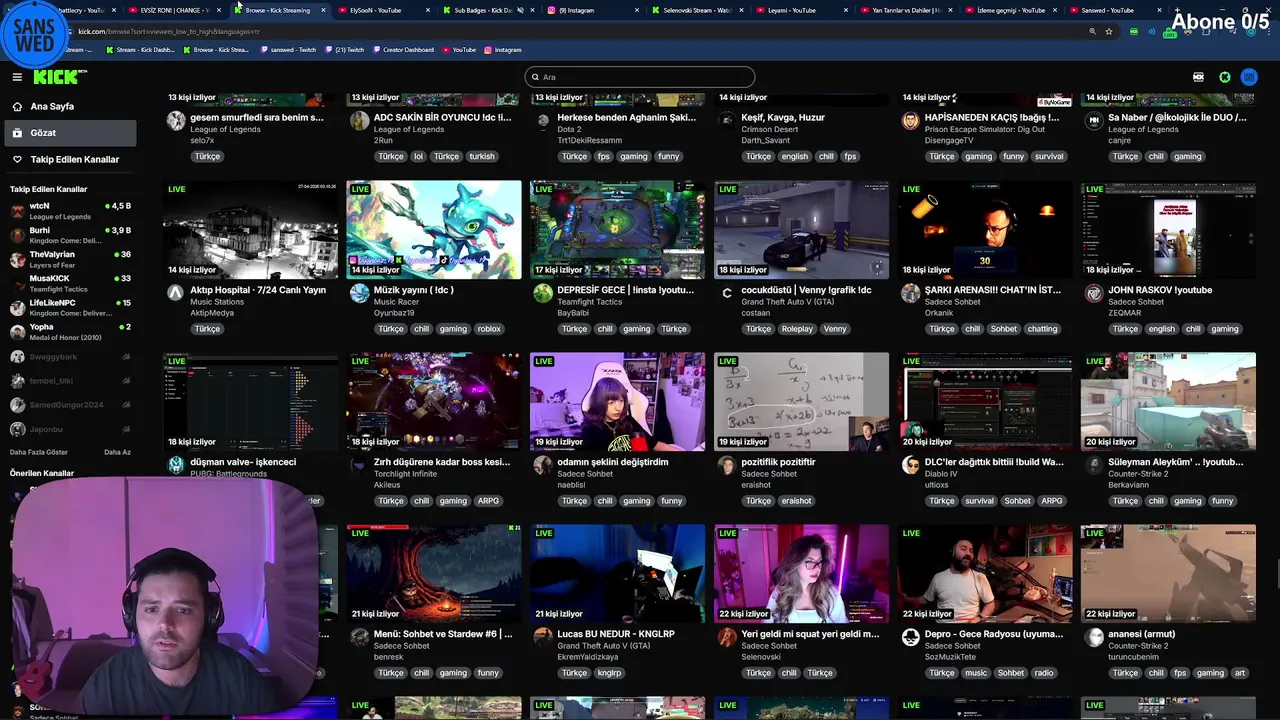The width and height of the screenshot is (1280, 720).
Task: Open sanswed - Twitch bookmark
Action: 287,49
